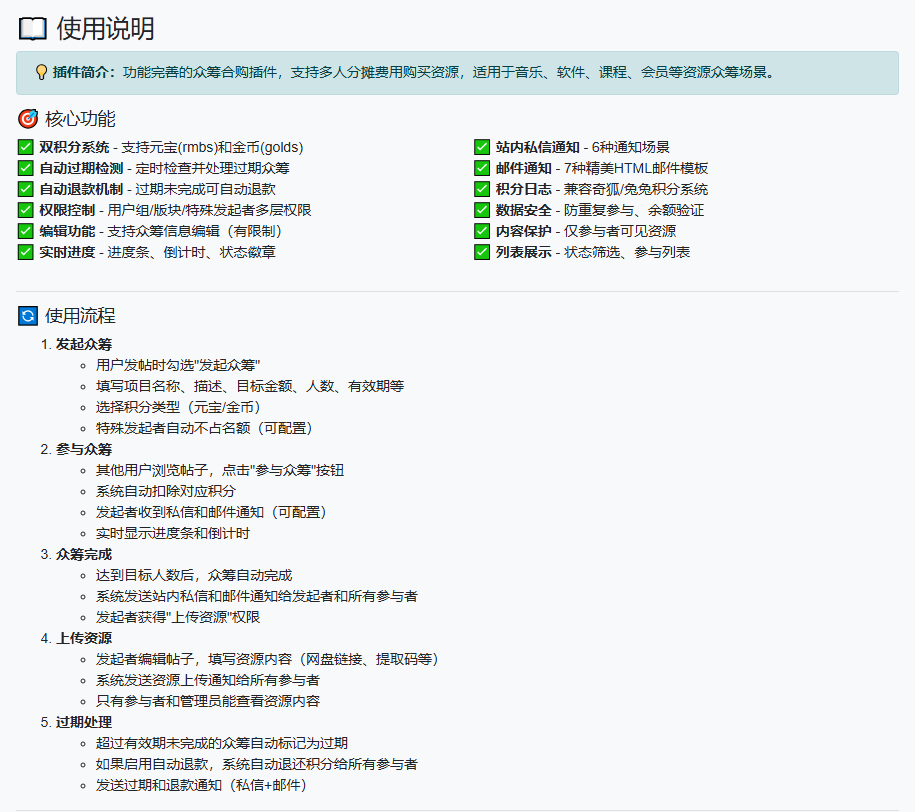The image size is (915, 812).
Task: Click the 发起众筹 step heading
Action: point(84,344)
